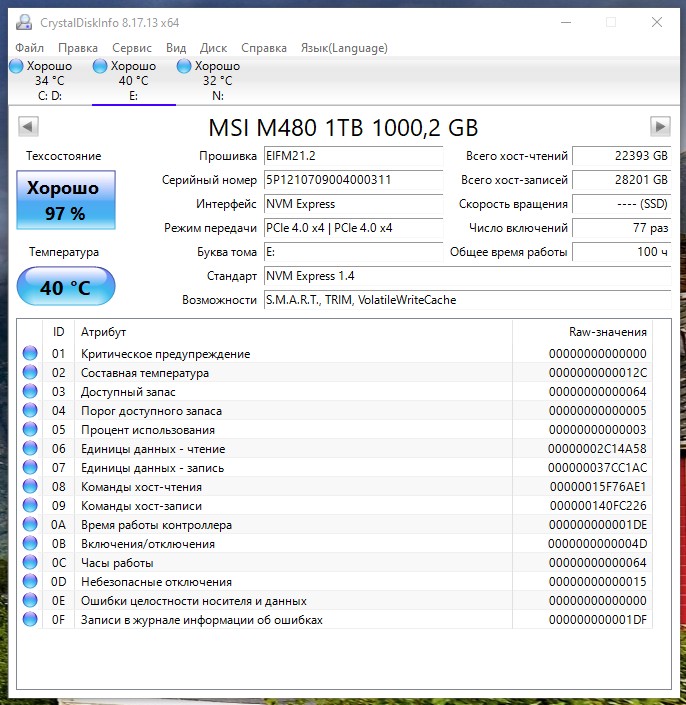Click status orb for attribute 0A
The image size is (686, 705).
point(30,524)
